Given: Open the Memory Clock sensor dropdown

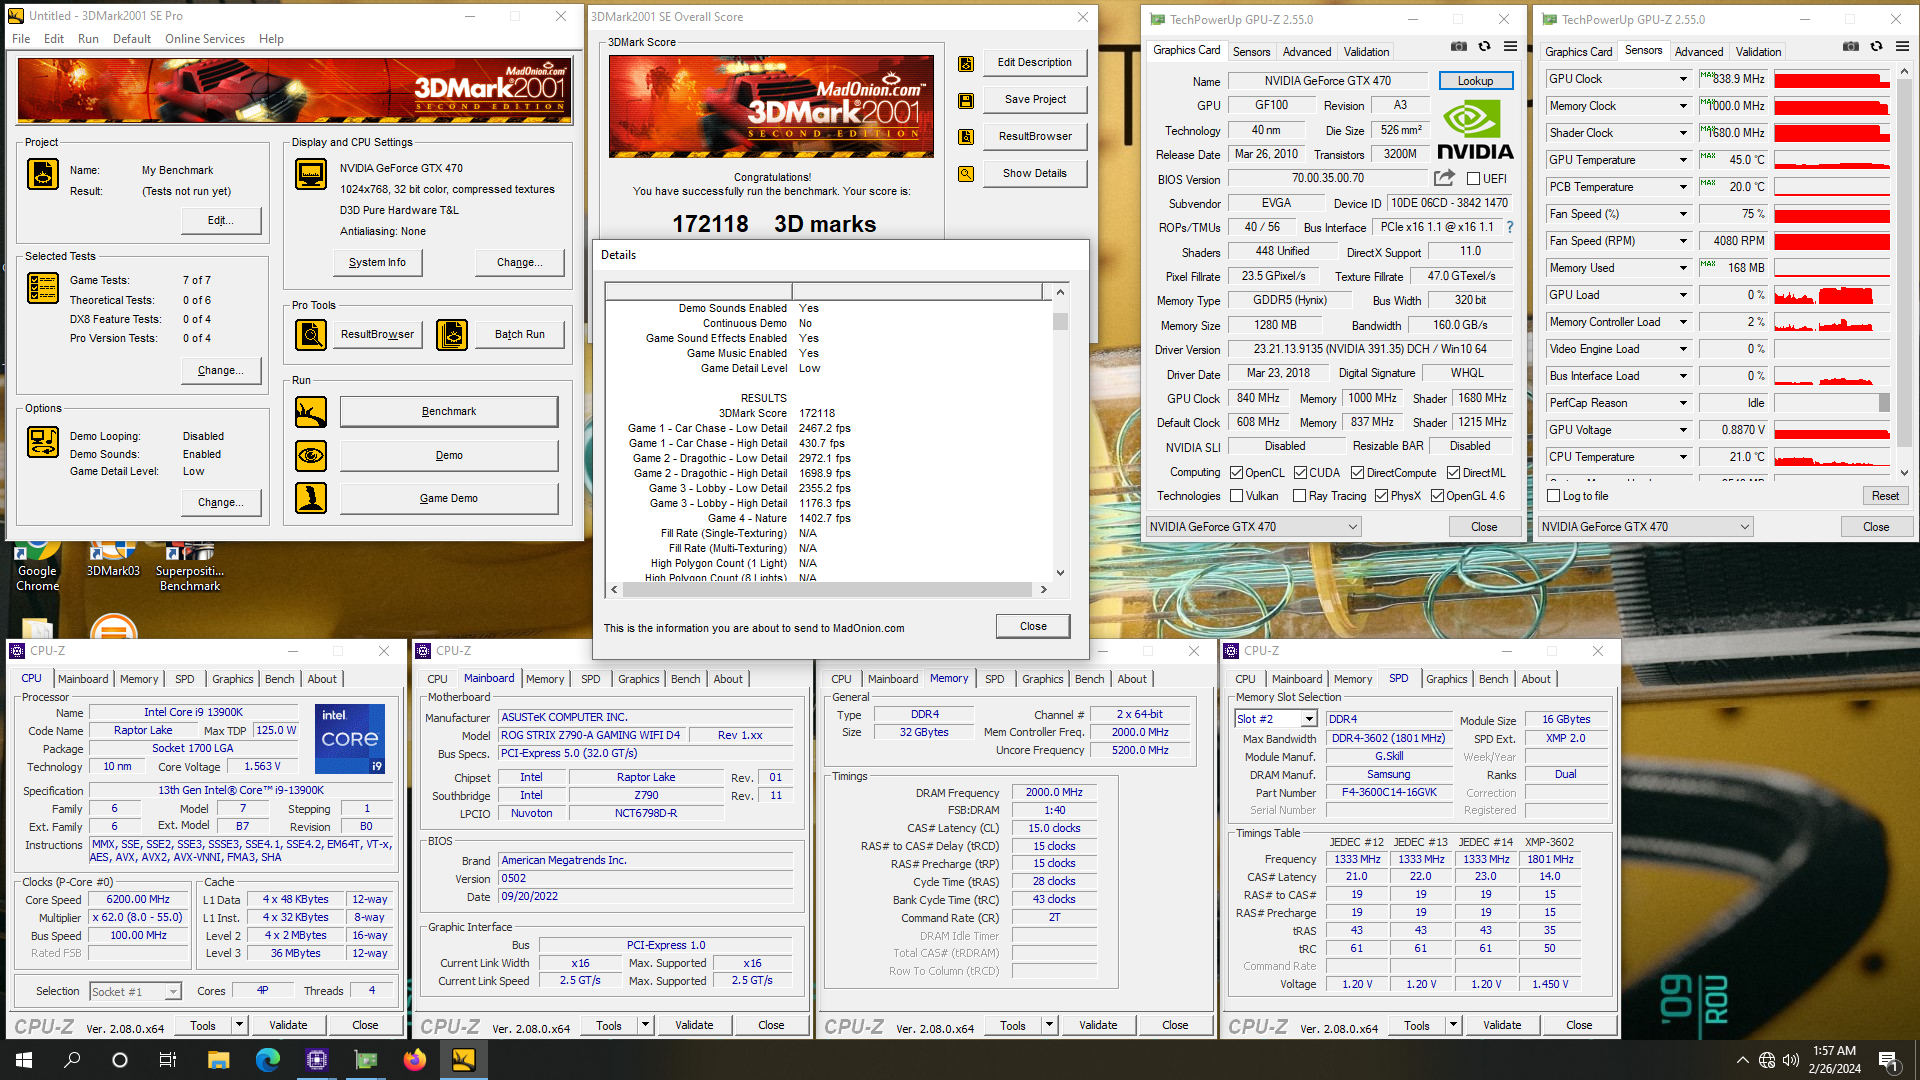Looking at the screenshot, I should tap(1683, 106).
